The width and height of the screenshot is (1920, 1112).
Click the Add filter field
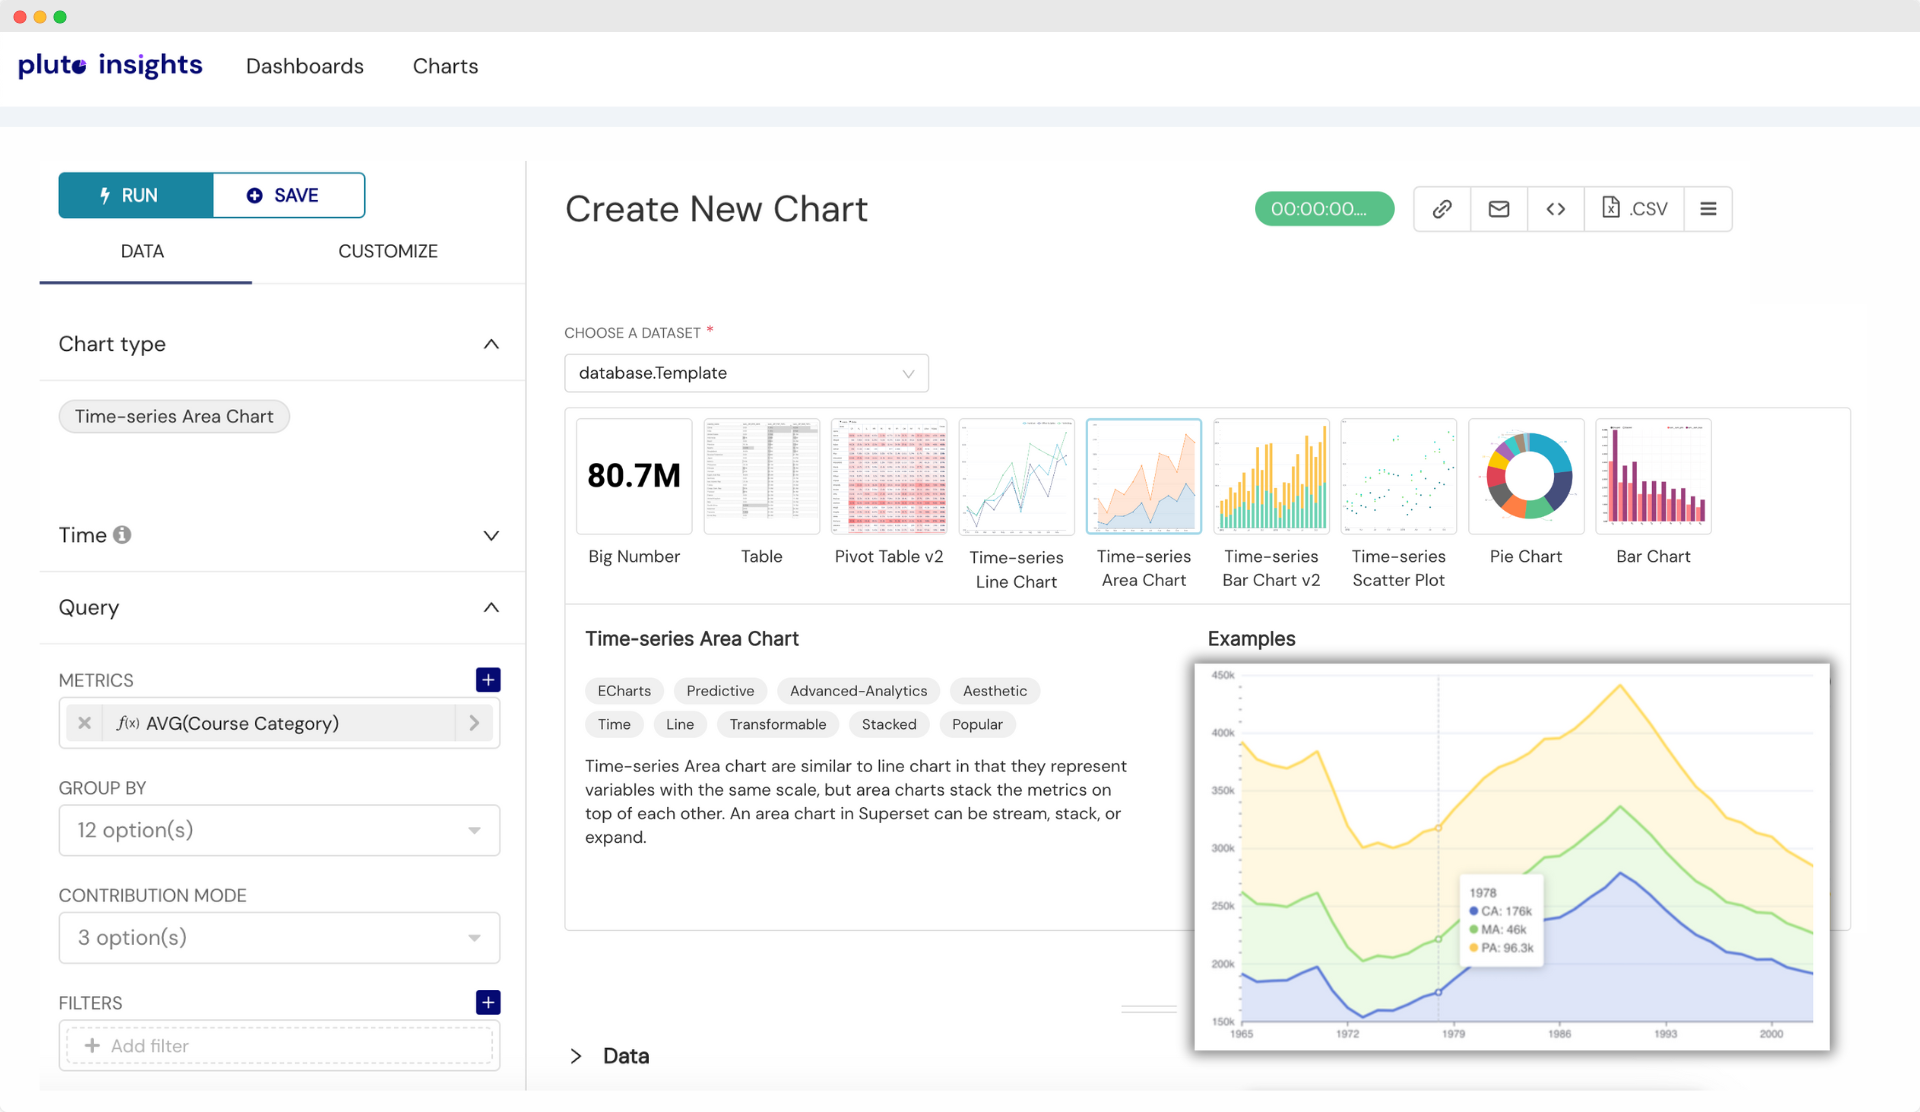(x=279, y=1045)
